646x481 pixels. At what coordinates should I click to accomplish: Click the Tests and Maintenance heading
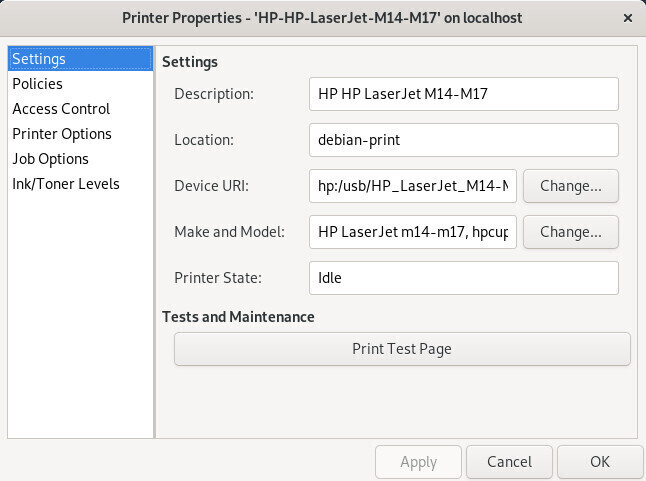pos(238,317)
